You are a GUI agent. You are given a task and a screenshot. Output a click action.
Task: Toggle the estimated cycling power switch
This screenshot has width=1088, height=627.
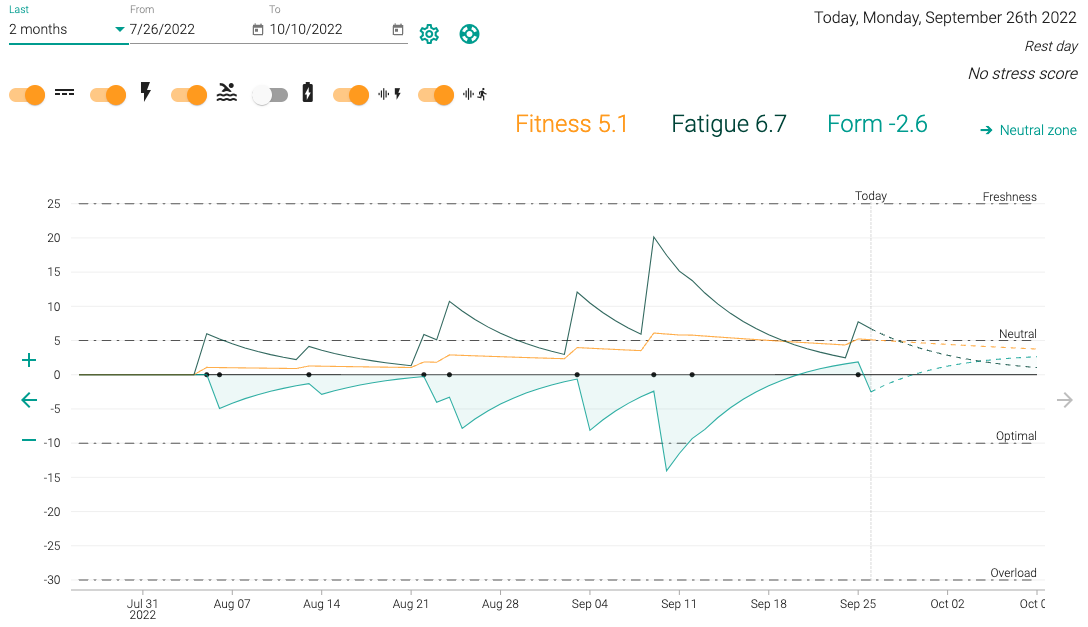[x=351, y=95]
